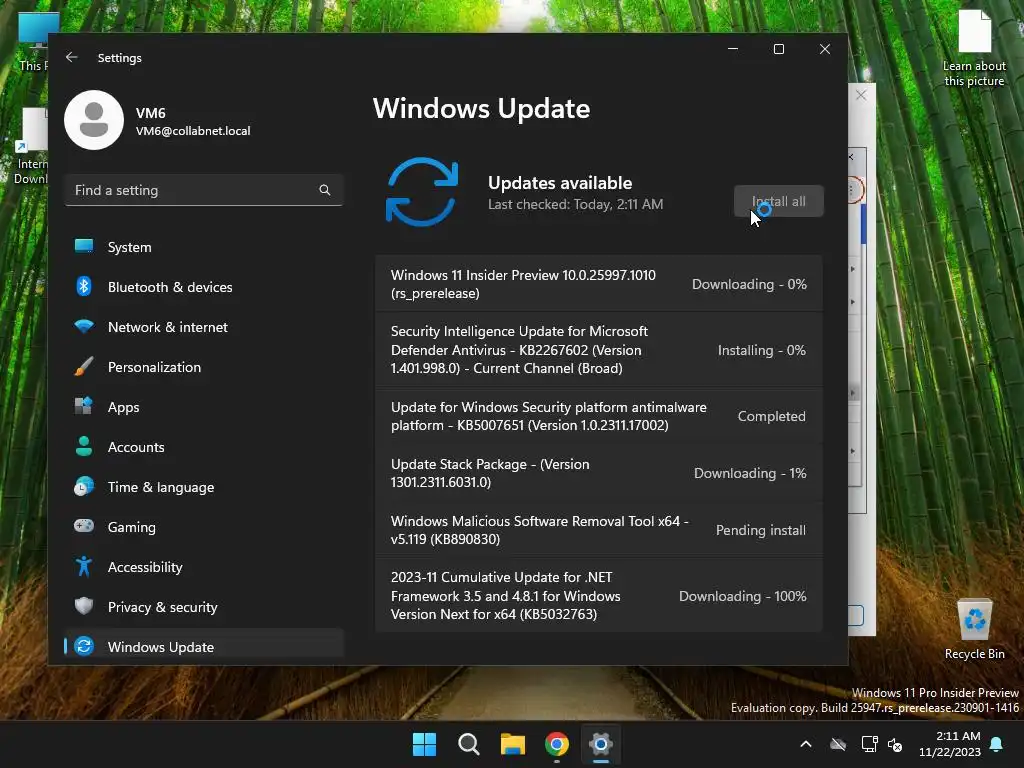Select Windows Update in the sidebar
This screenshot has width=1024, height=768.
204,647
